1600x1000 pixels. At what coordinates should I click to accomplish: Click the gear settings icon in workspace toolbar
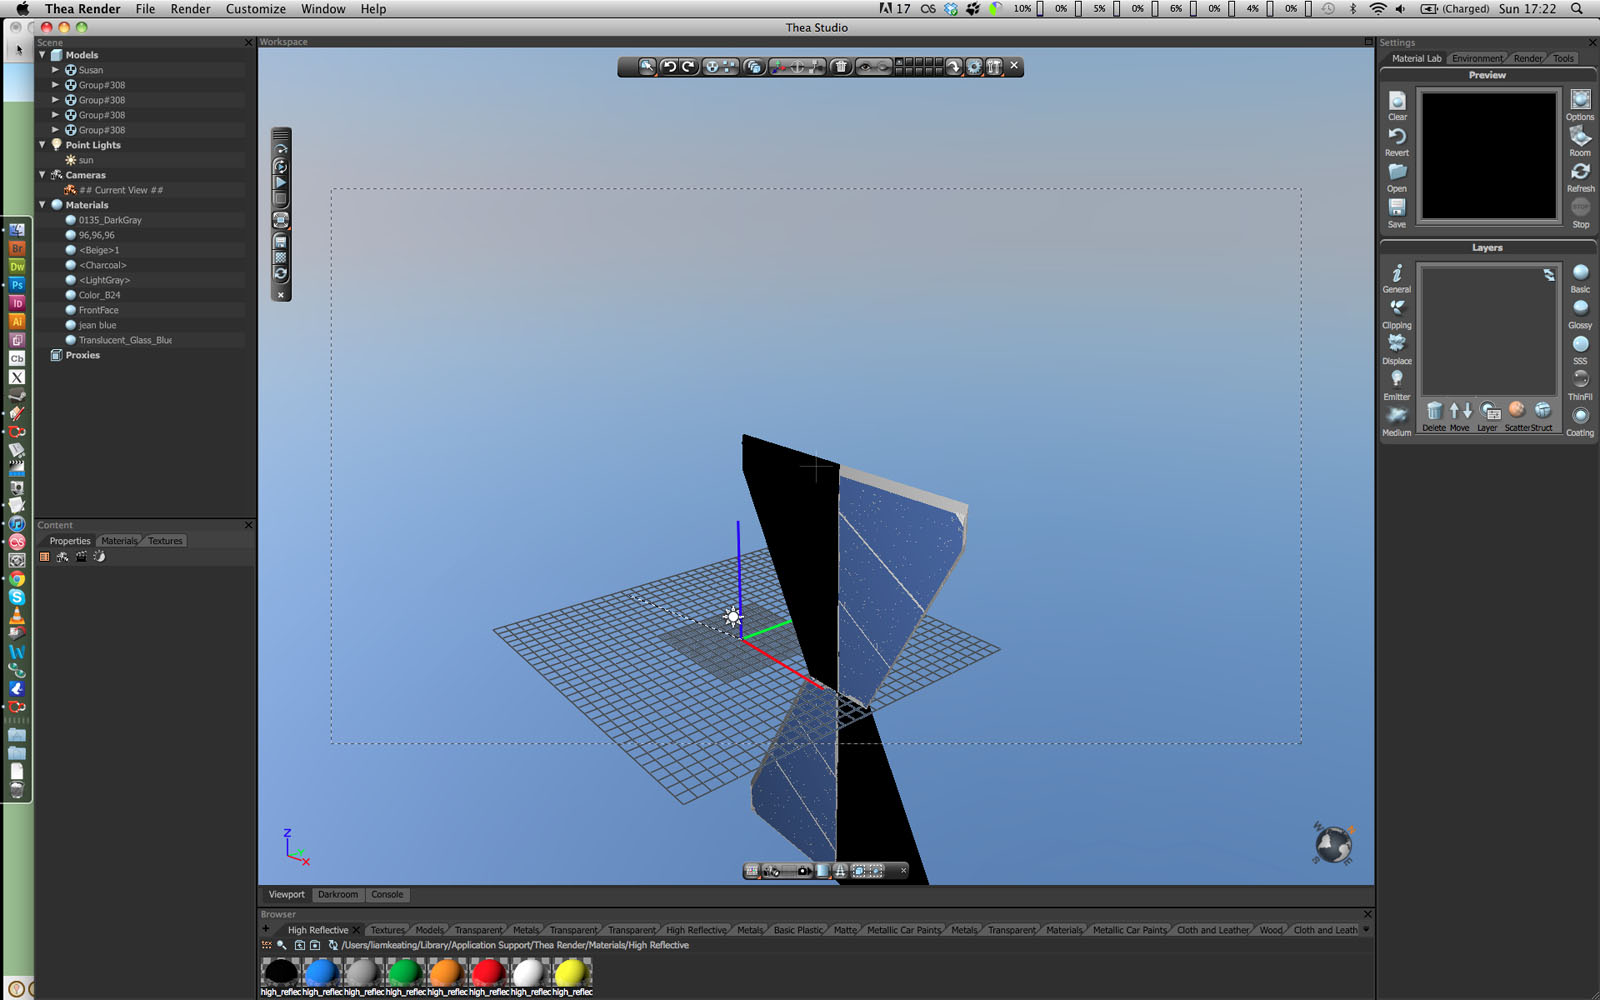[x=974, y=66]
